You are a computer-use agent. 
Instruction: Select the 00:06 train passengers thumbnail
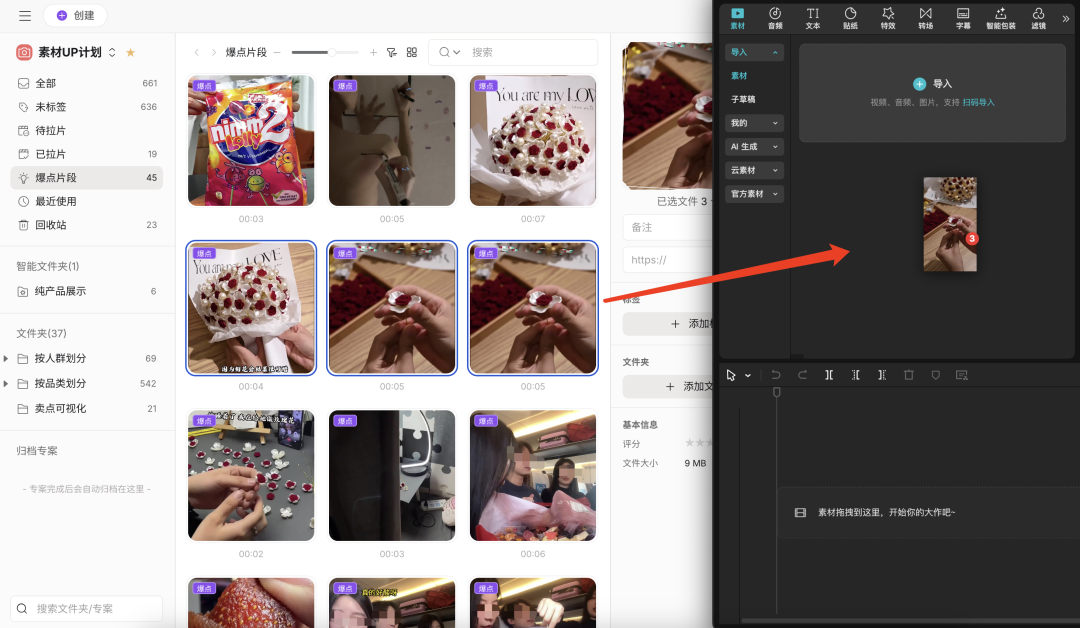click(x=533, y=475)
